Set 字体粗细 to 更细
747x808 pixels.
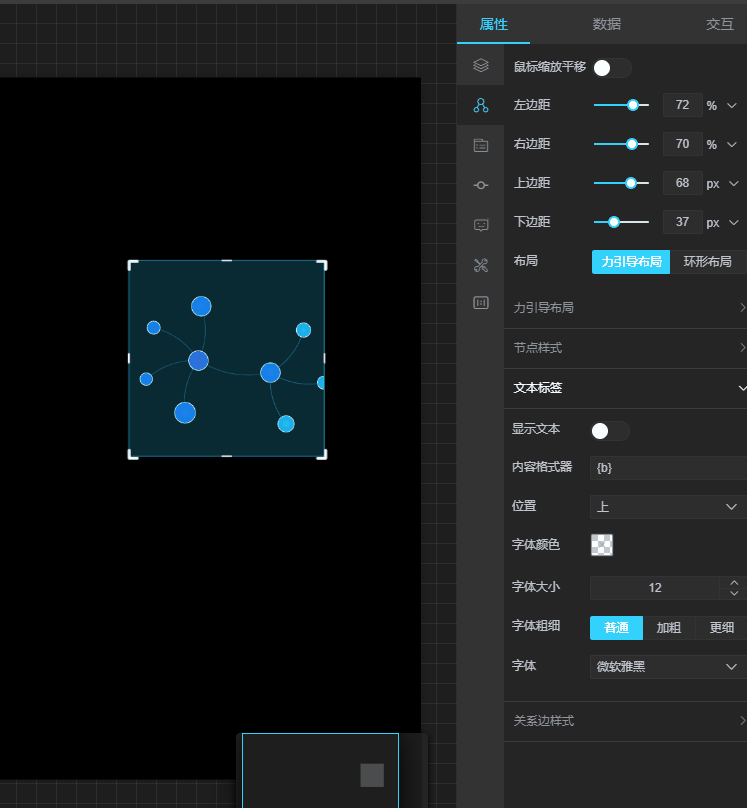pos(721,628)
